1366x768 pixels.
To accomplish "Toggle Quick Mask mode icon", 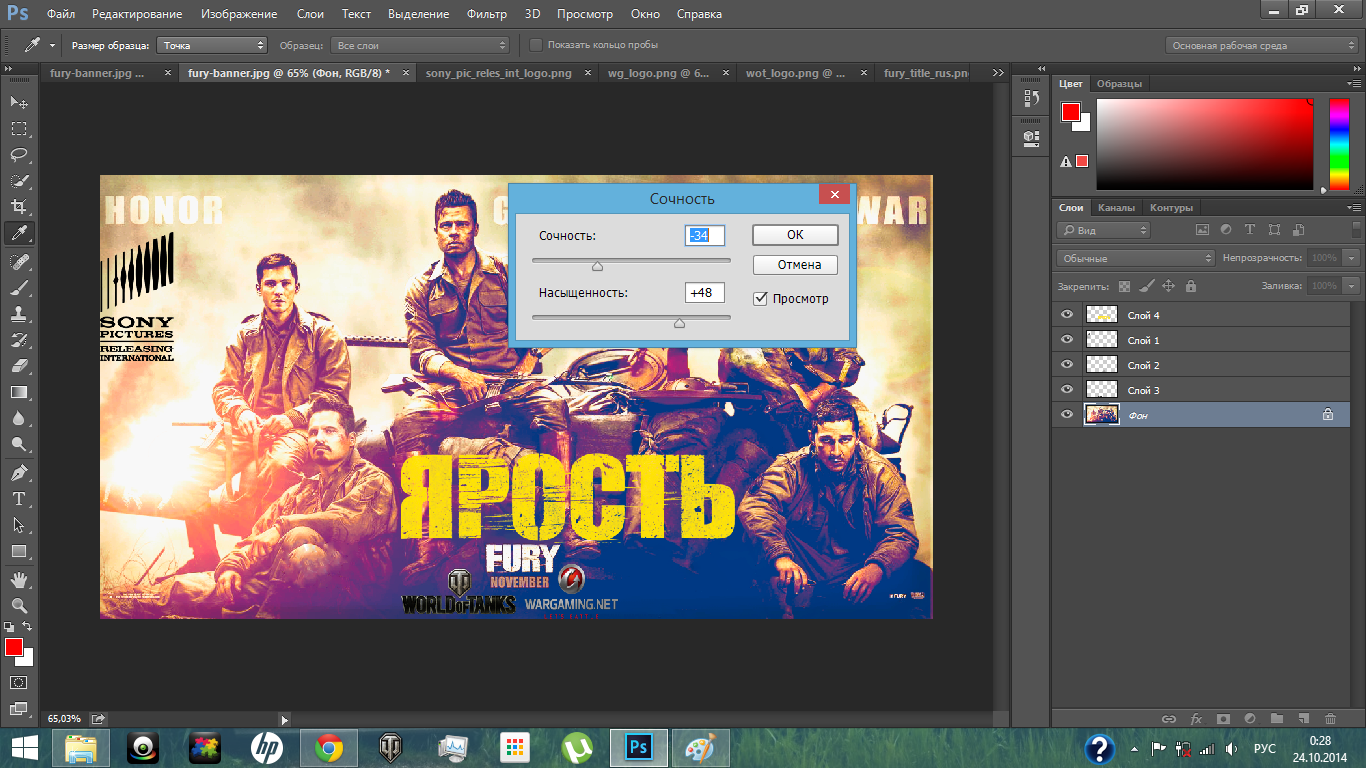I will (19, 682).
